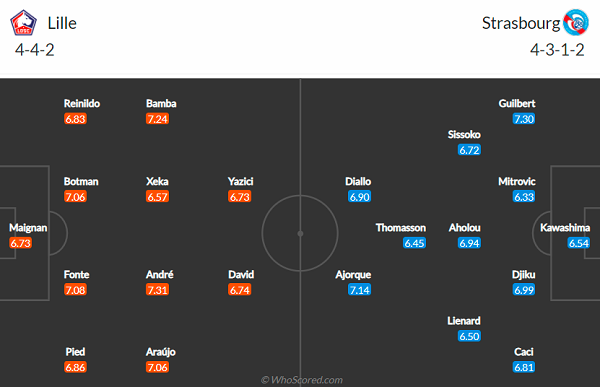Select player name Thomasson
This screenshot has width=600, height=387.
click(x=401, y=228)
